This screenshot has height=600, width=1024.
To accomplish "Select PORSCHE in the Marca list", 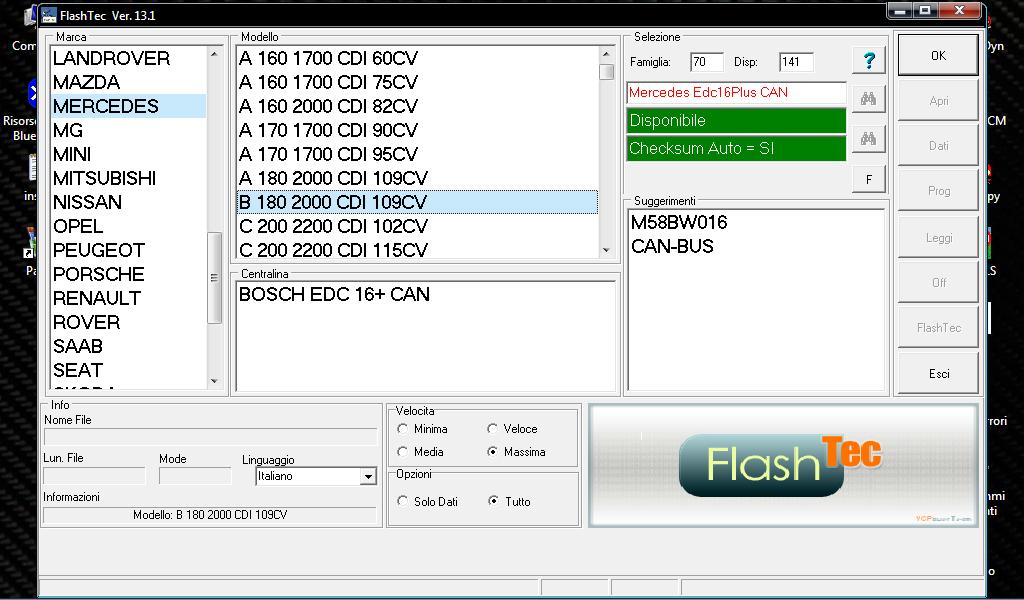I will tap(129, 274).
